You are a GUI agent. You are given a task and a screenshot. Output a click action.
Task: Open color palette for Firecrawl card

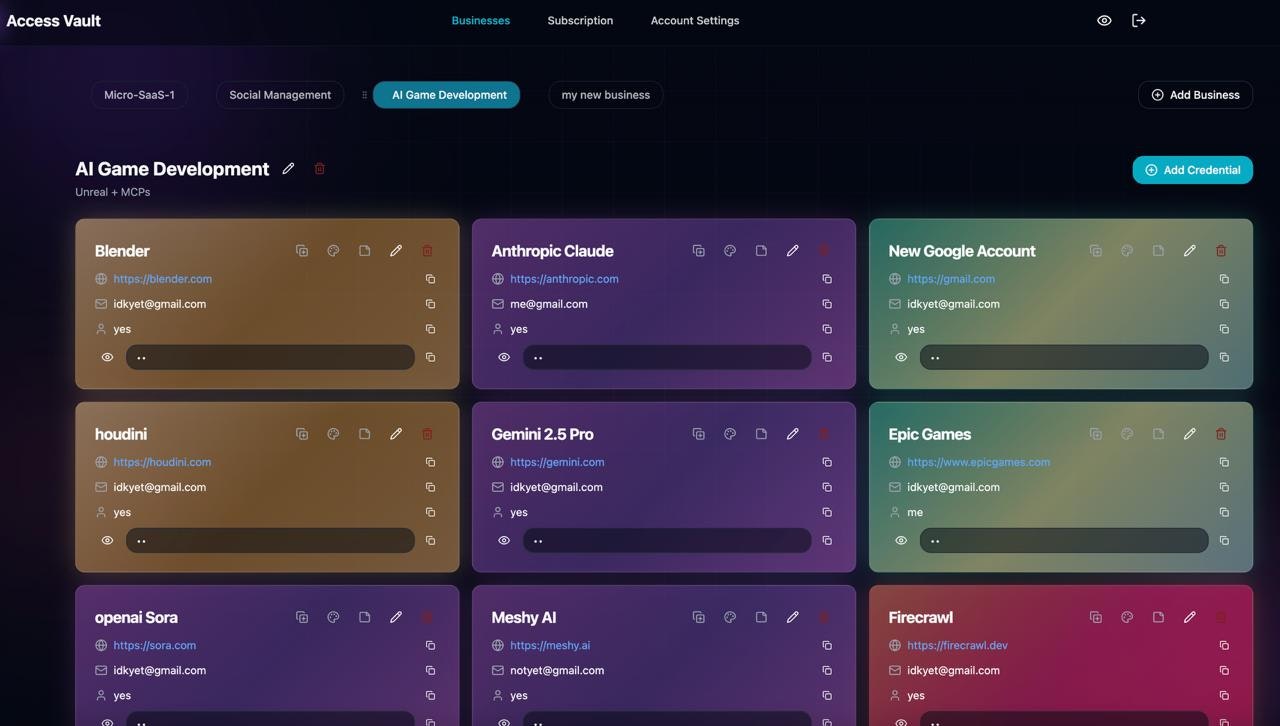(x=1127, y=618)
